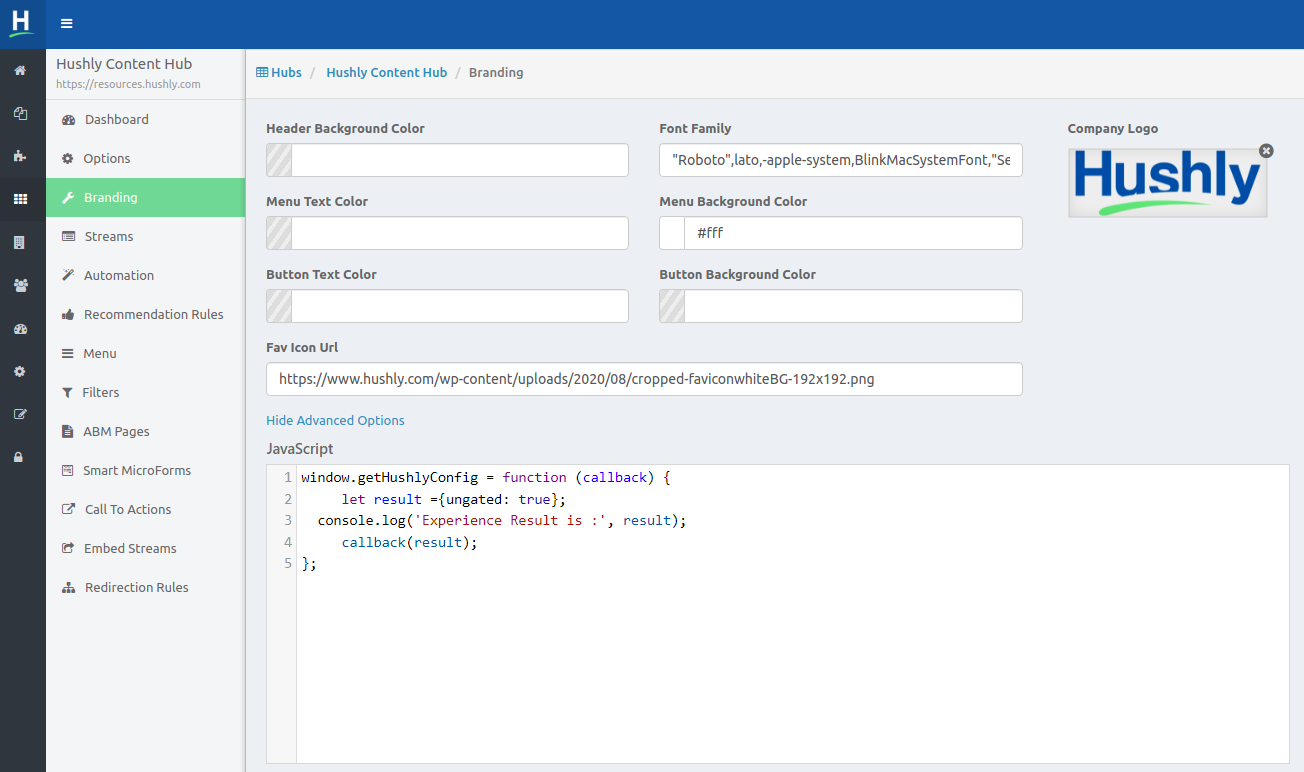Image resolution: width=1304 pixels, height=772 pixels.
Task: Open the gauge icon in dark sidebar
Action: pos(20,328)
